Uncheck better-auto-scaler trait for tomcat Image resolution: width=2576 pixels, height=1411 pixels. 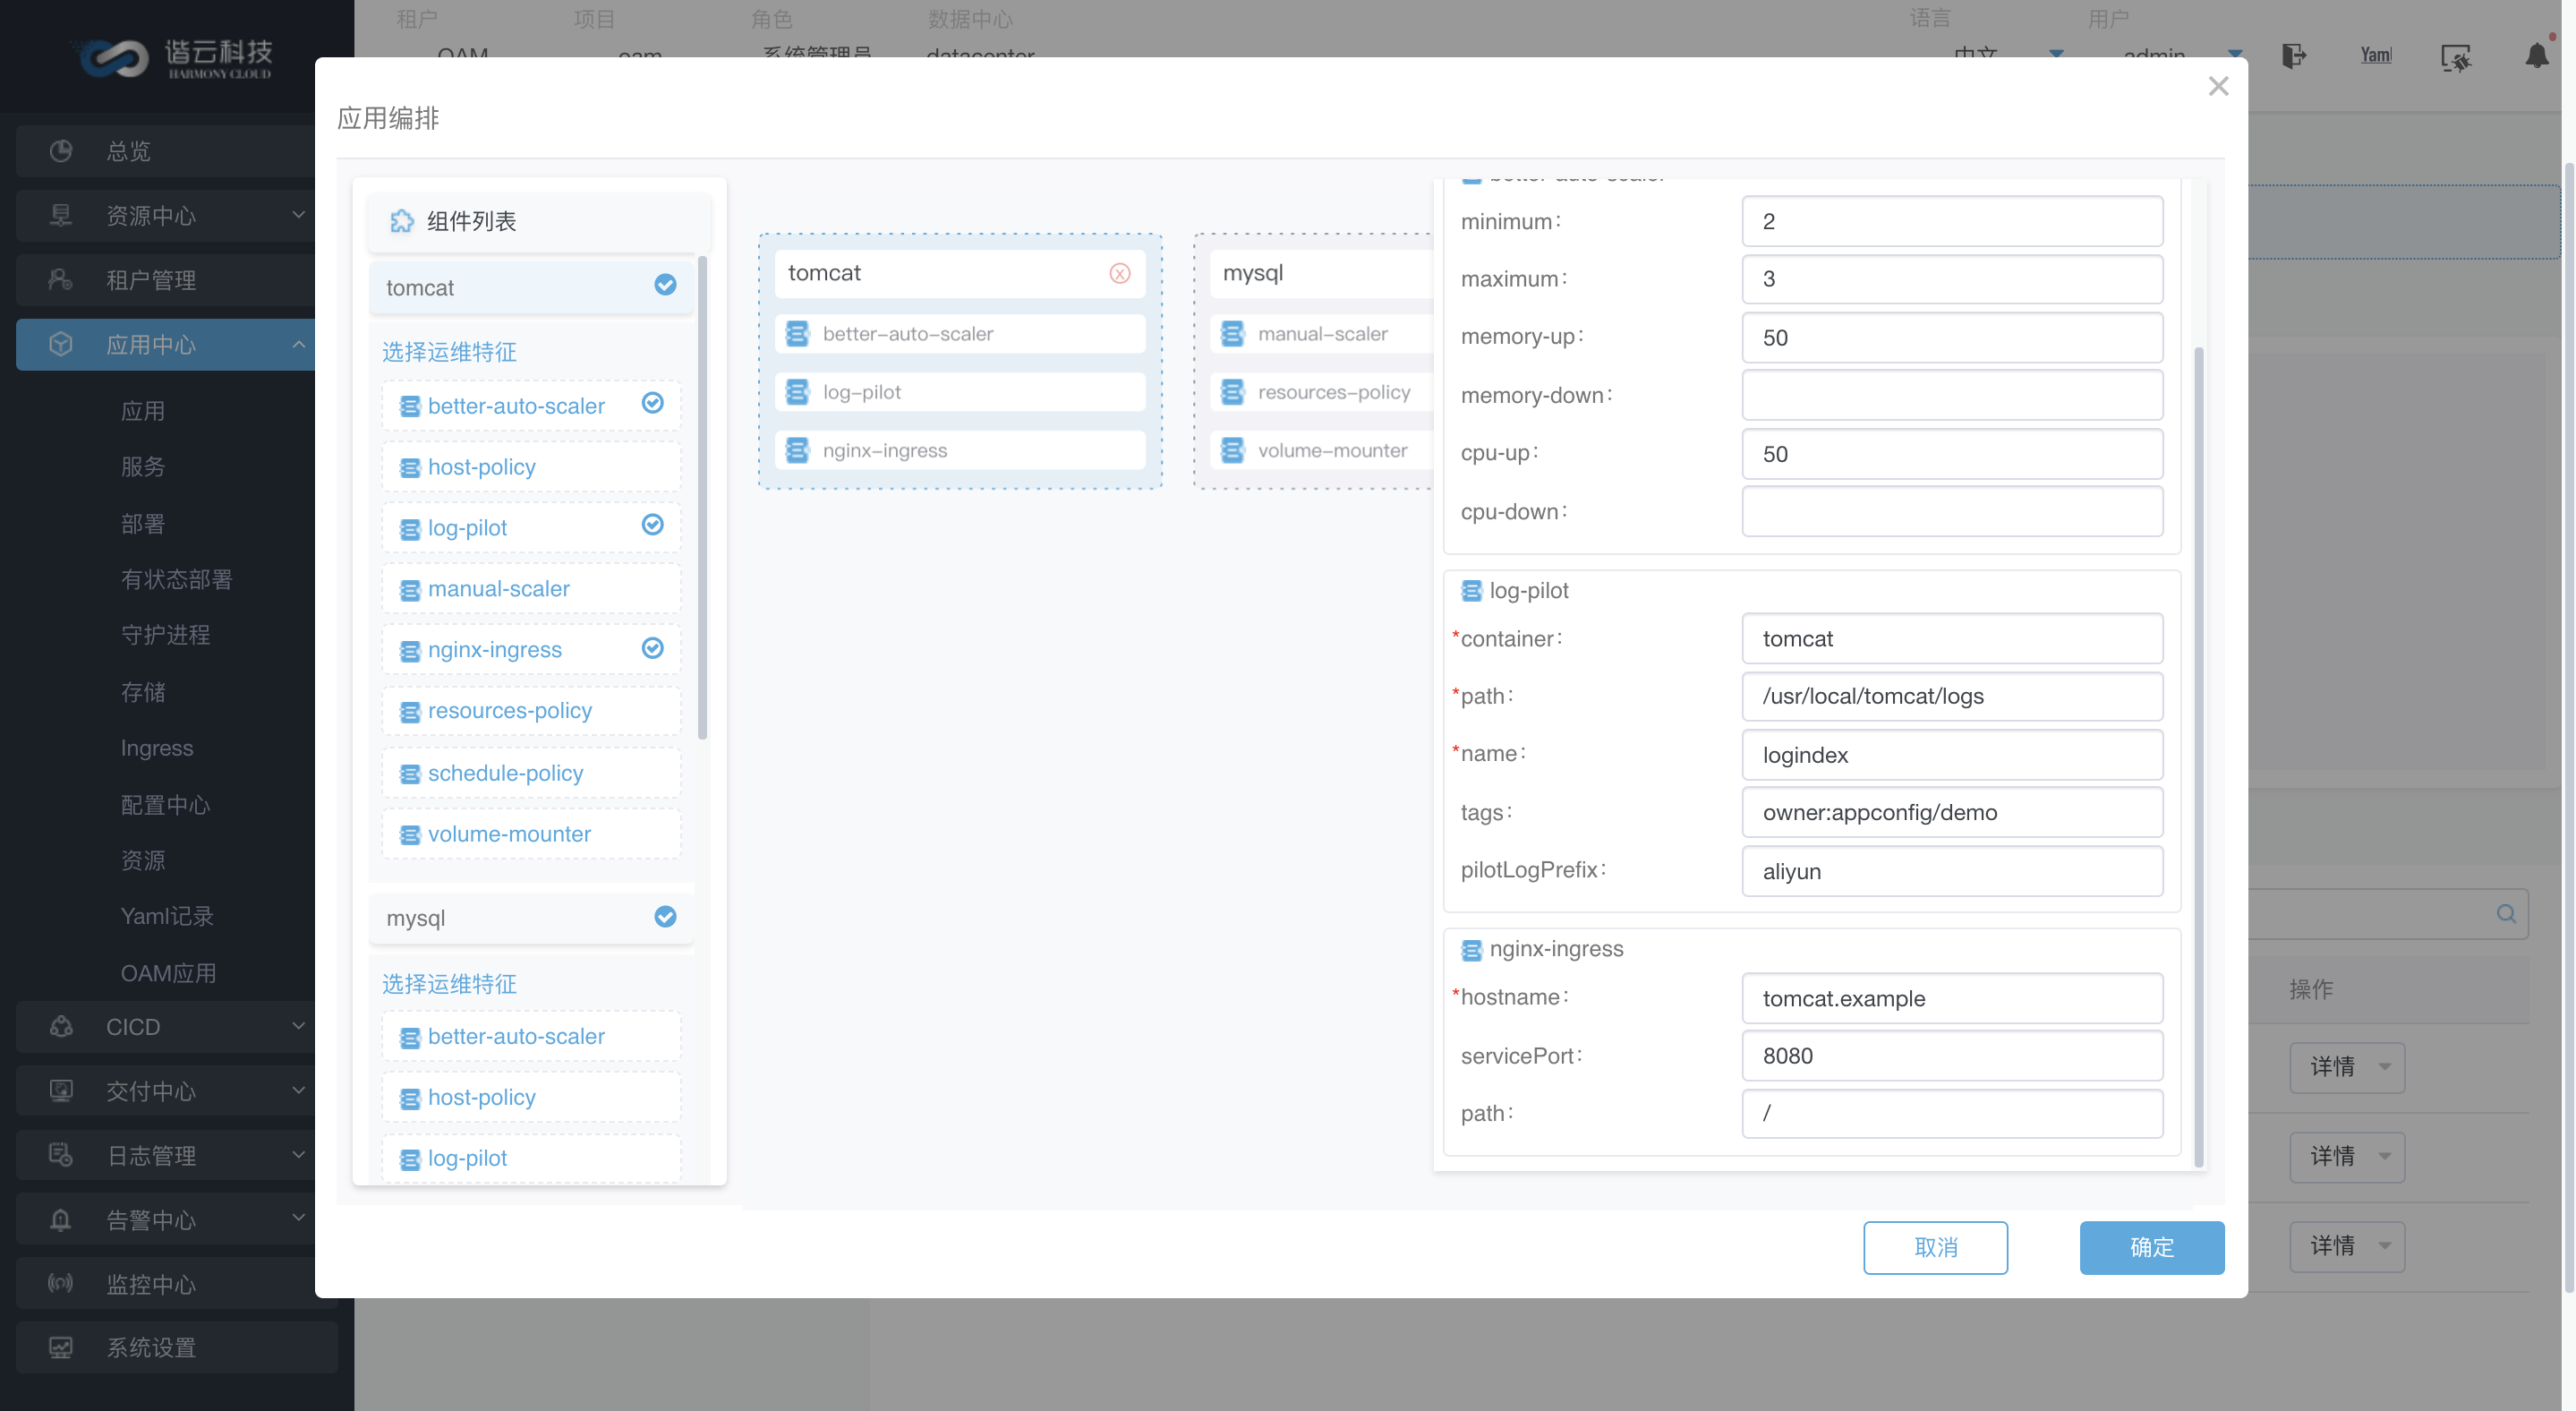pos(652,403)
